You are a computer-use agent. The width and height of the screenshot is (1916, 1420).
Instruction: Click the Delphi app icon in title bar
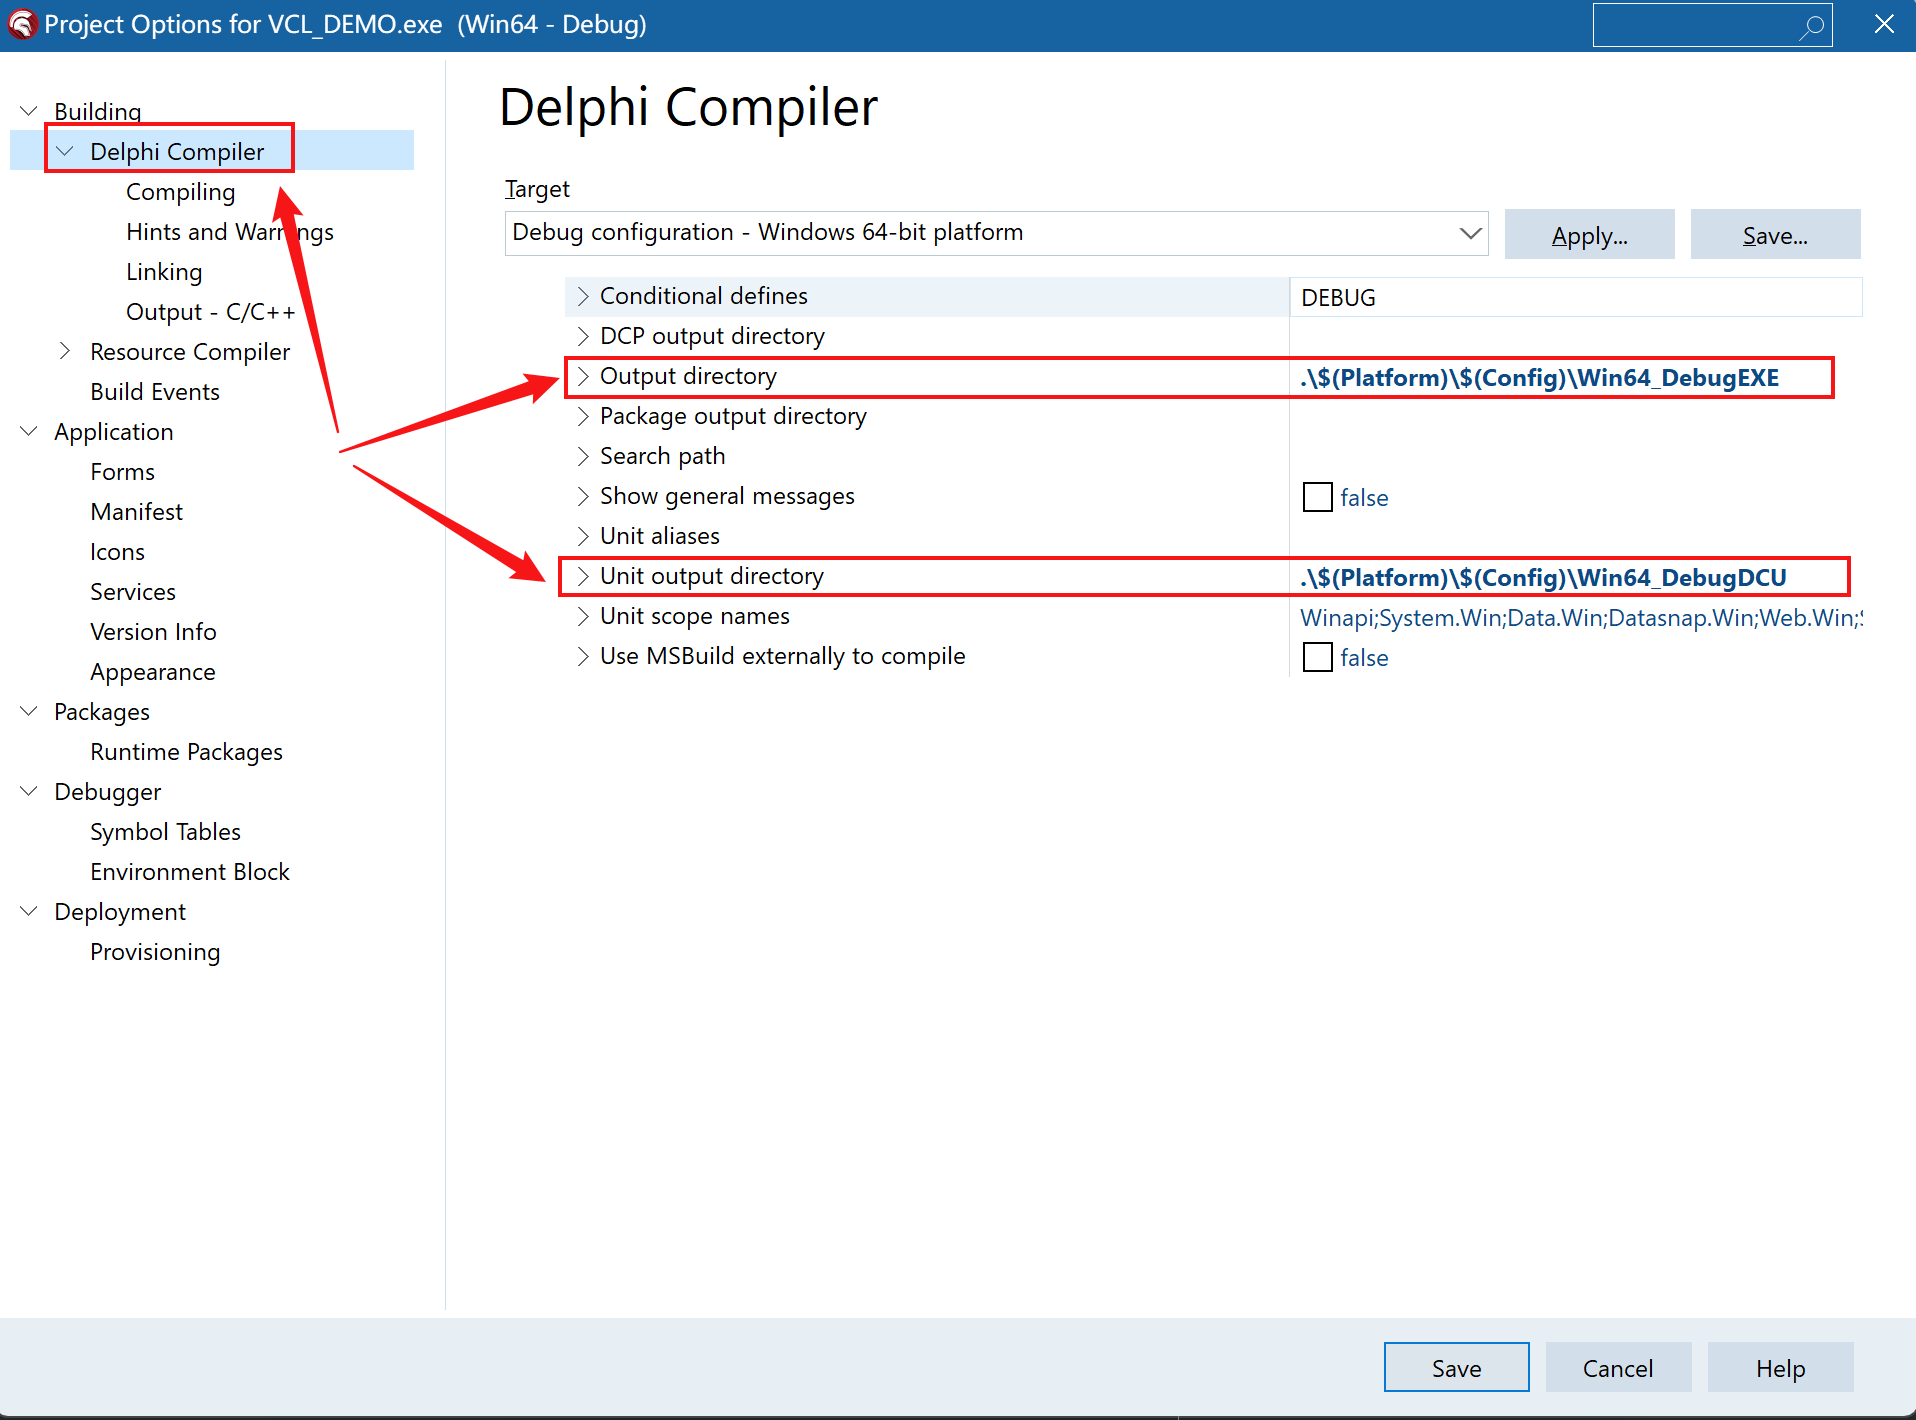pyautogui.click(x=22, y=24)
